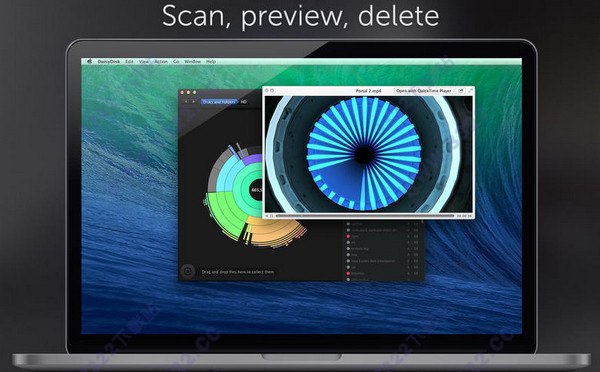
Task: Open the Go menu
Action: [x=176, y=62]
